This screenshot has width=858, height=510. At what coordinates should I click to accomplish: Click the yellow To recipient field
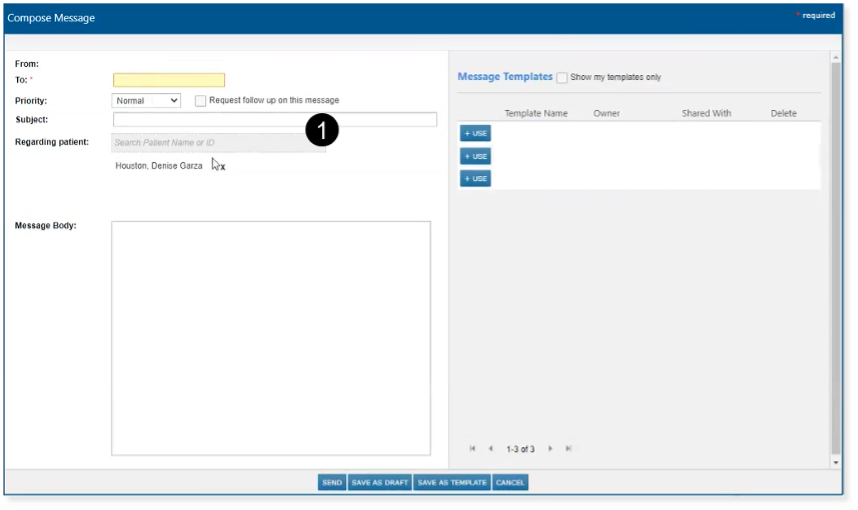169,80
